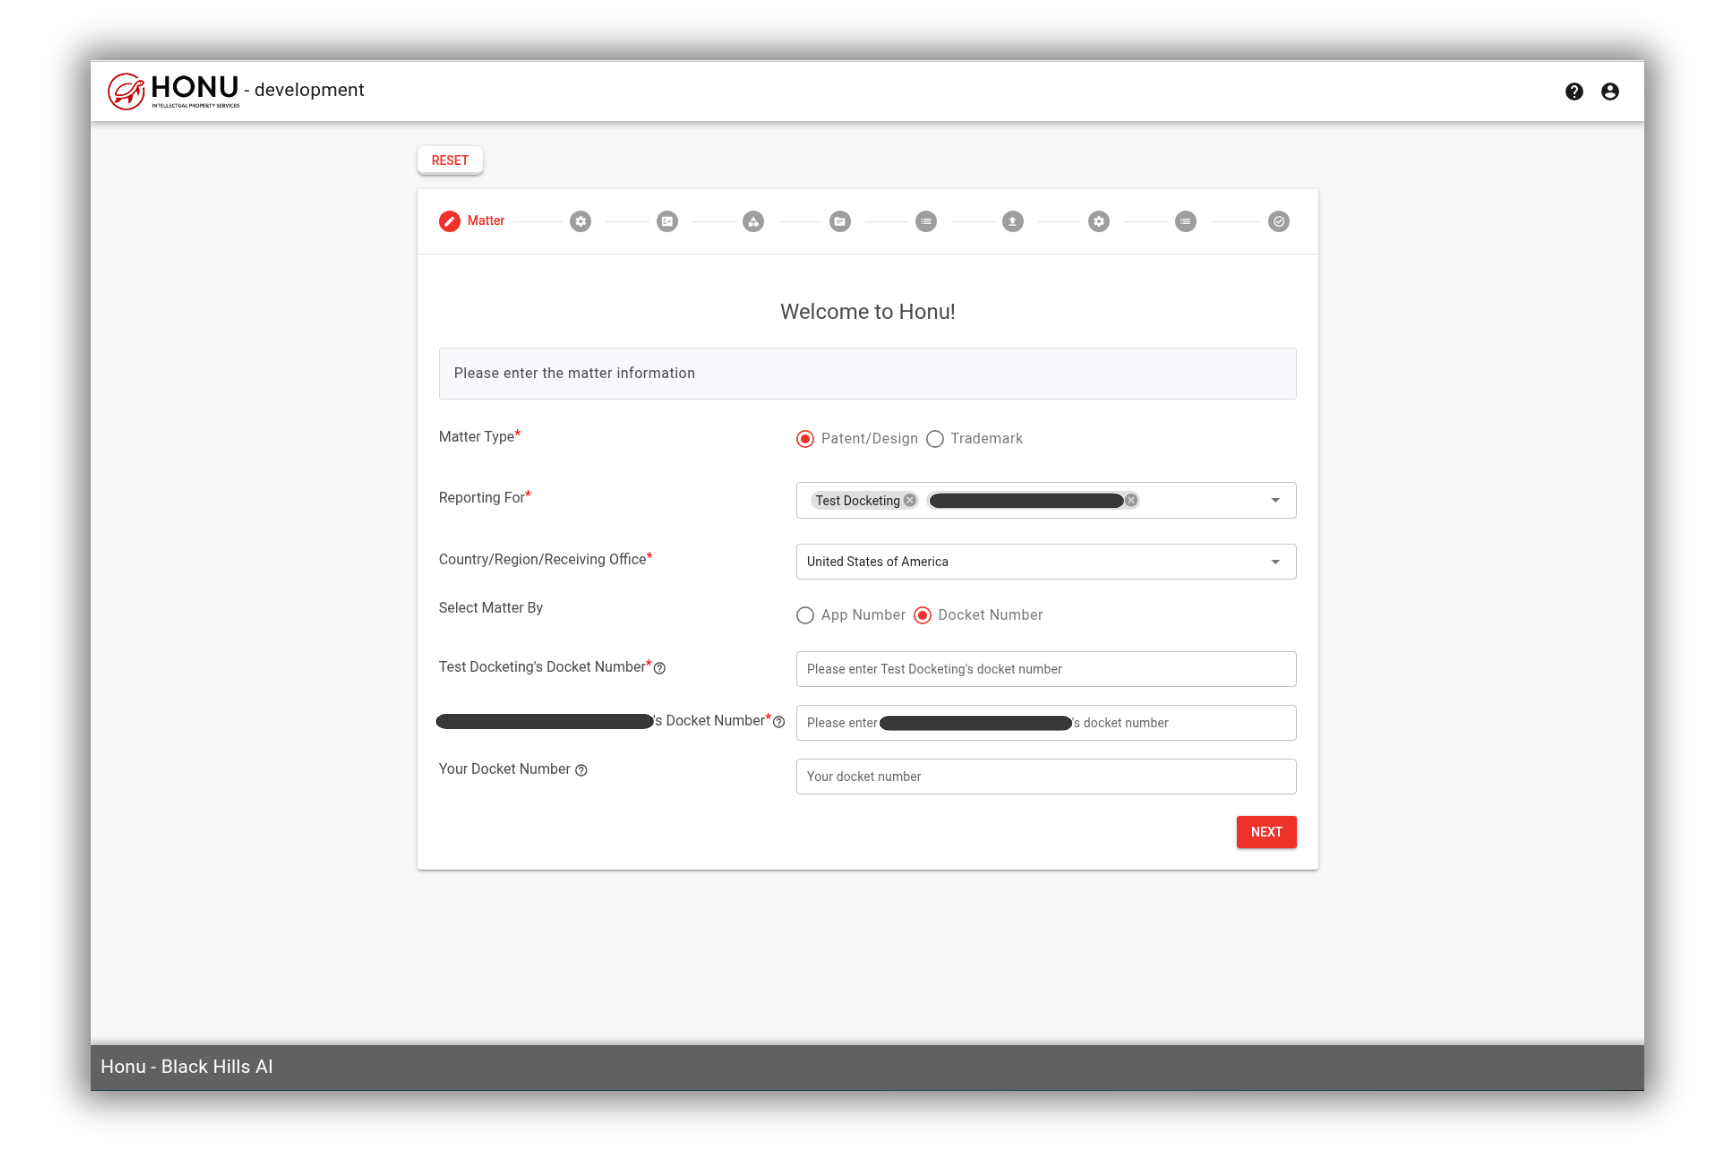The image size is (1735, 1151).
Task: Show help for redacted party's Docket Number
Action: 779,722
